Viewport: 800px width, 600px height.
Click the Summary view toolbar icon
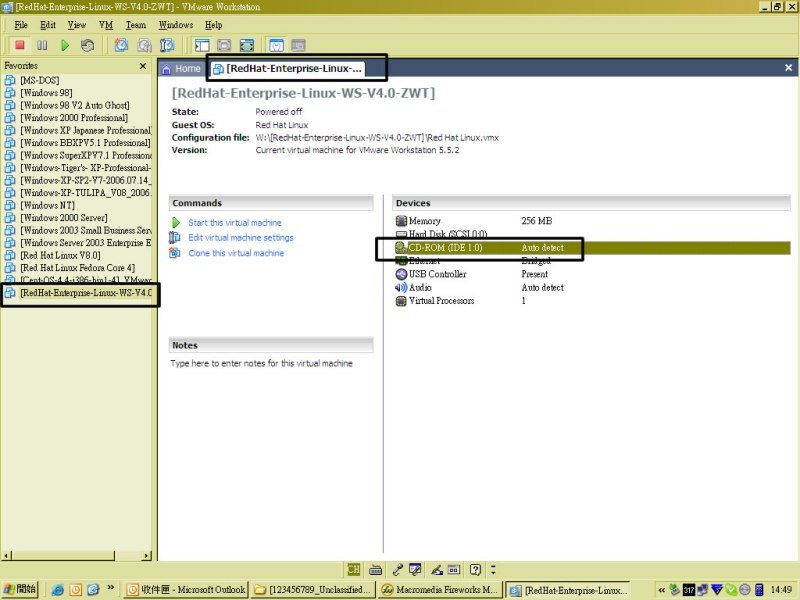point(276,45)
